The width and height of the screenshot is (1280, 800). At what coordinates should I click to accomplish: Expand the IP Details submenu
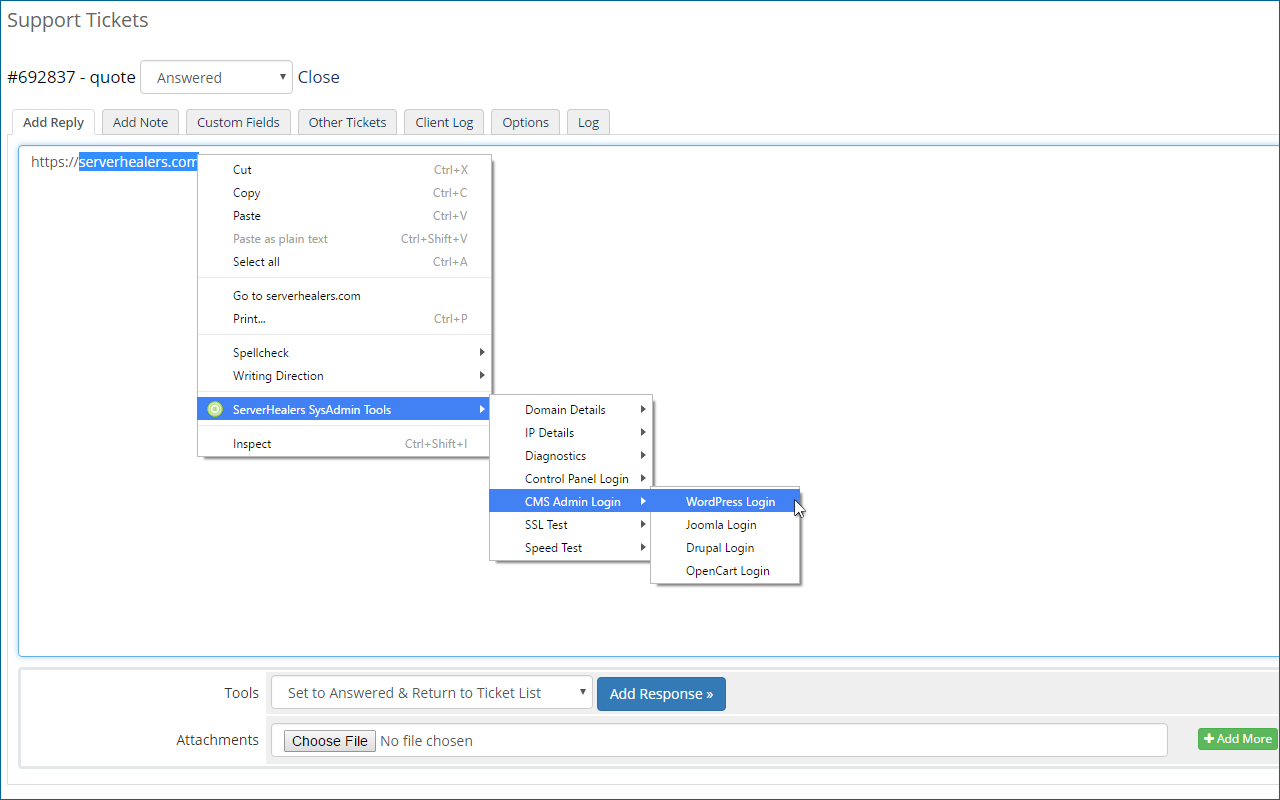570,433
